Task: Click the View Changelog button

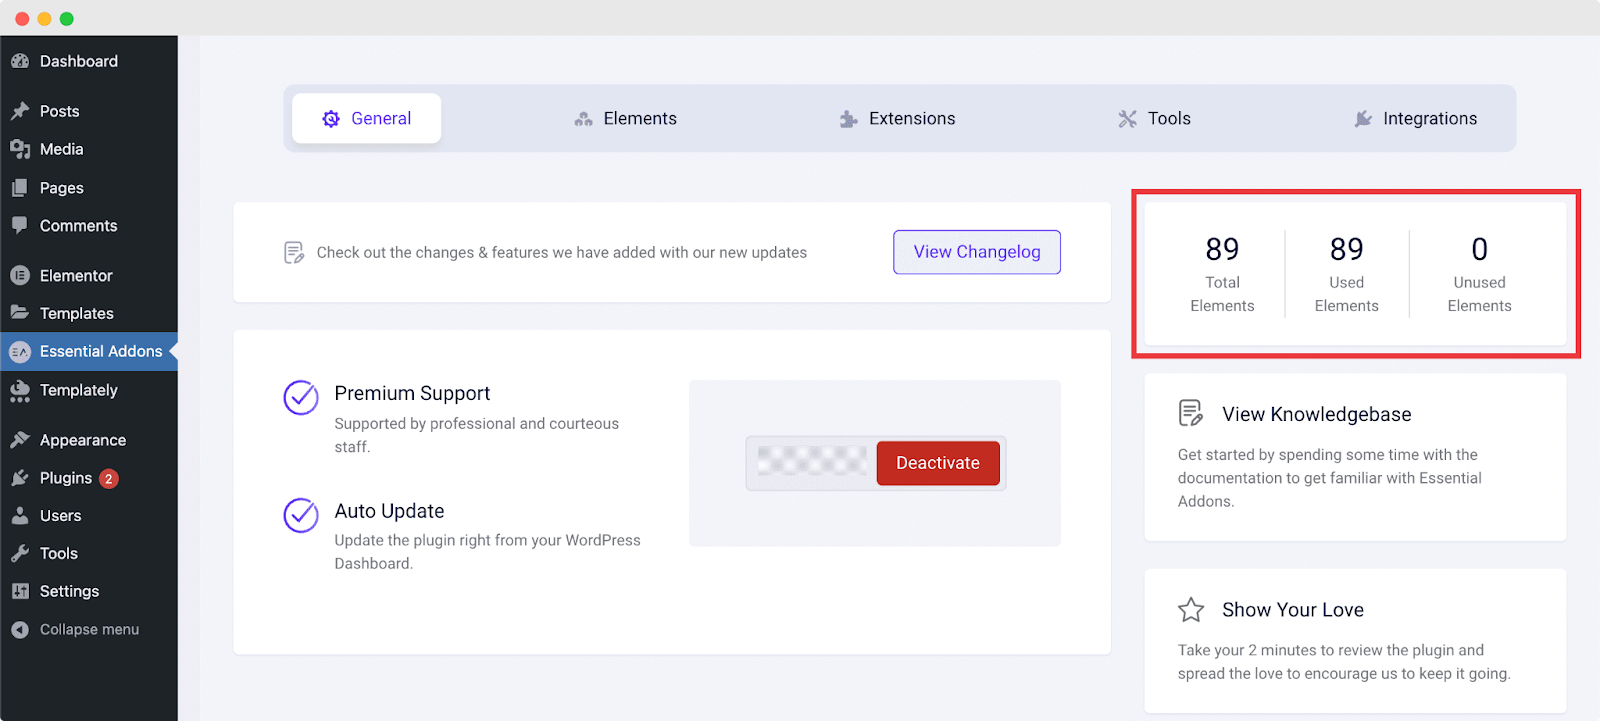Action: pos(977,252)
